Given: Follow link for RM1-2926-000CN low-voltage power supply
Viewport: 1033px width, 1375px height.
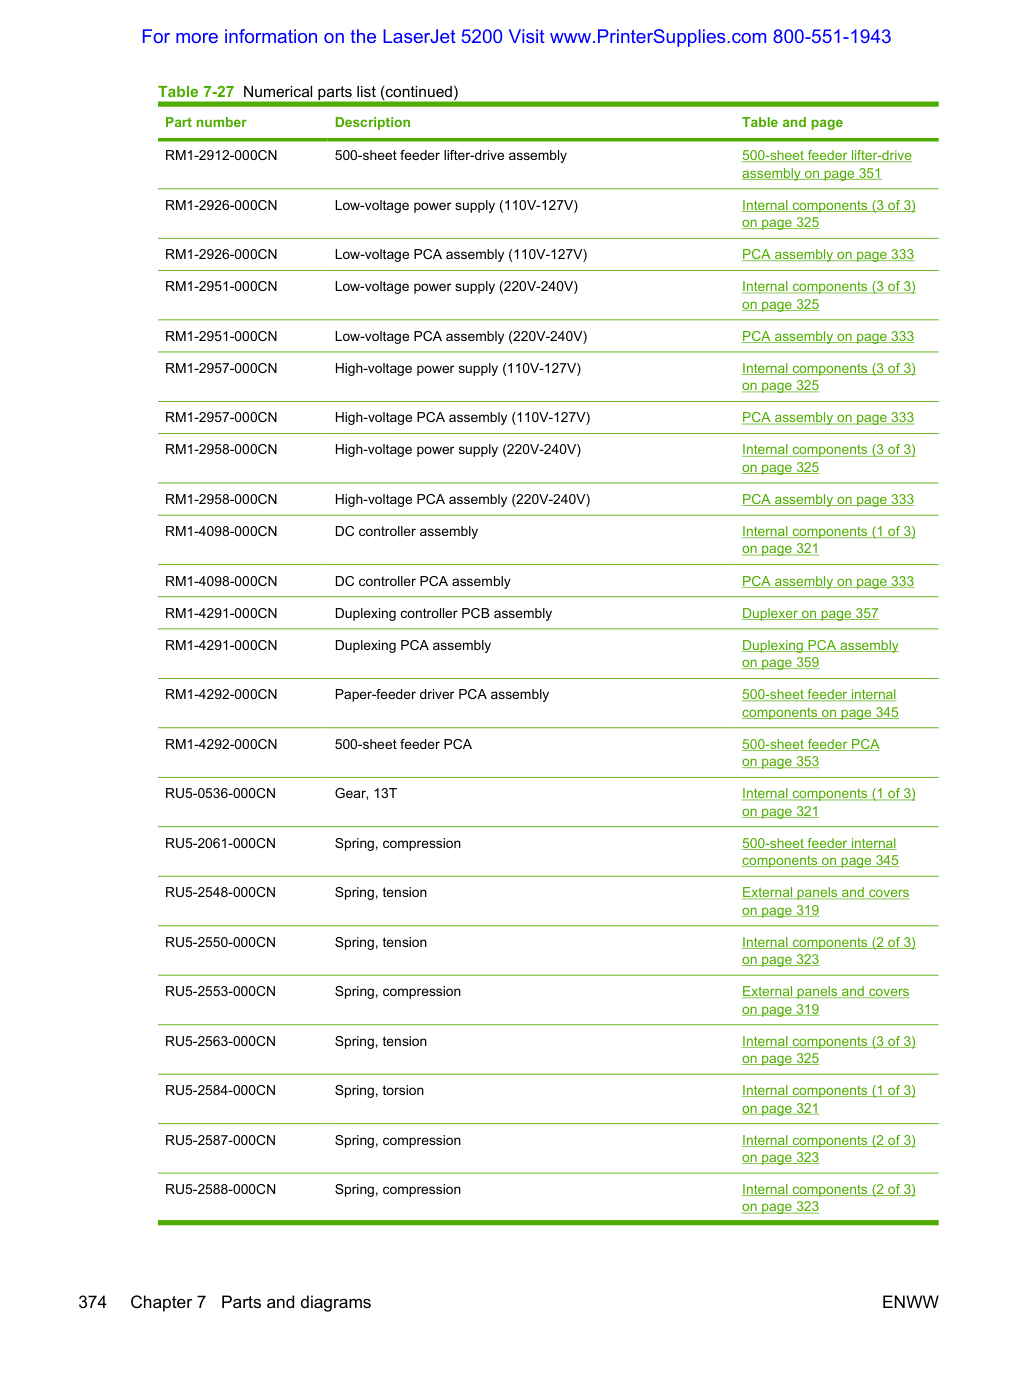Looking at the screenshot, I should click(x=828, y=214).
